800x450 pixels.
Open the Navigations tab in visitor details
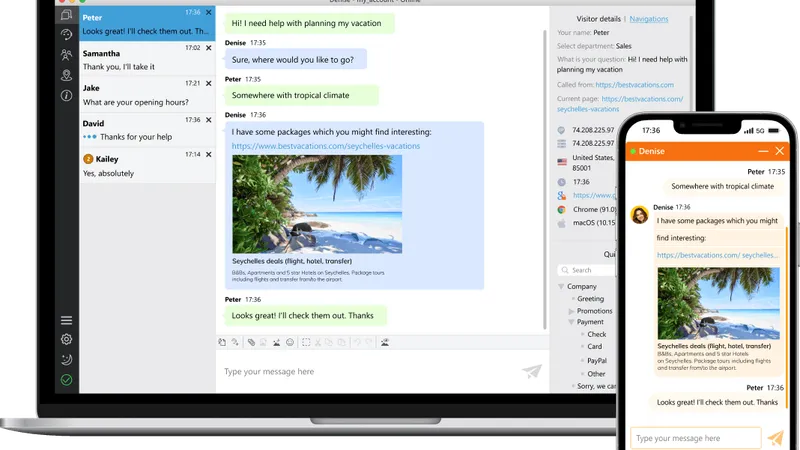(648, 19)
